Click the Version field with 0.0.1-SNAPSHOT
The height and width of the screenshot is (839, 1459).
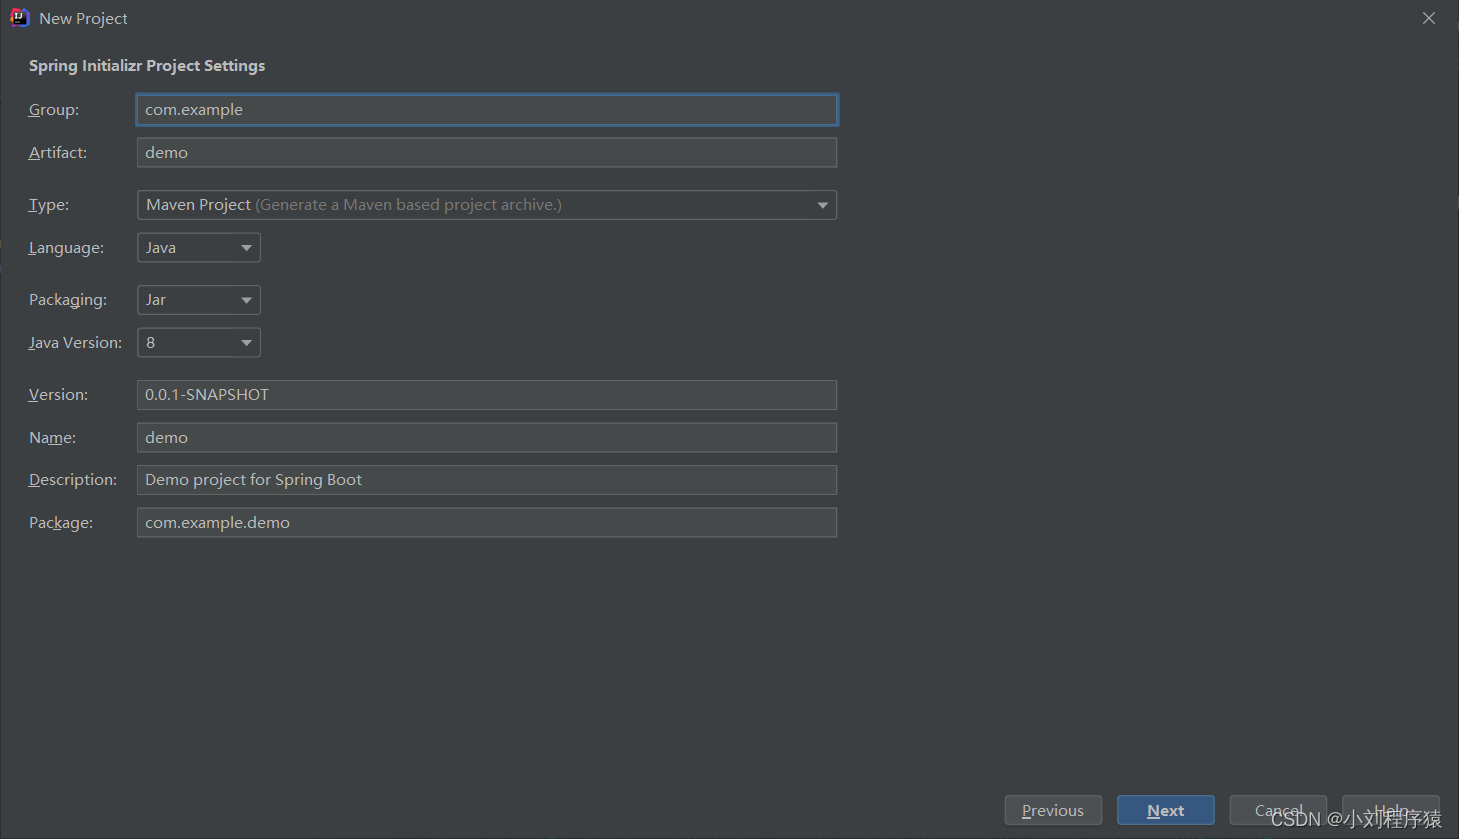point(487,395)
